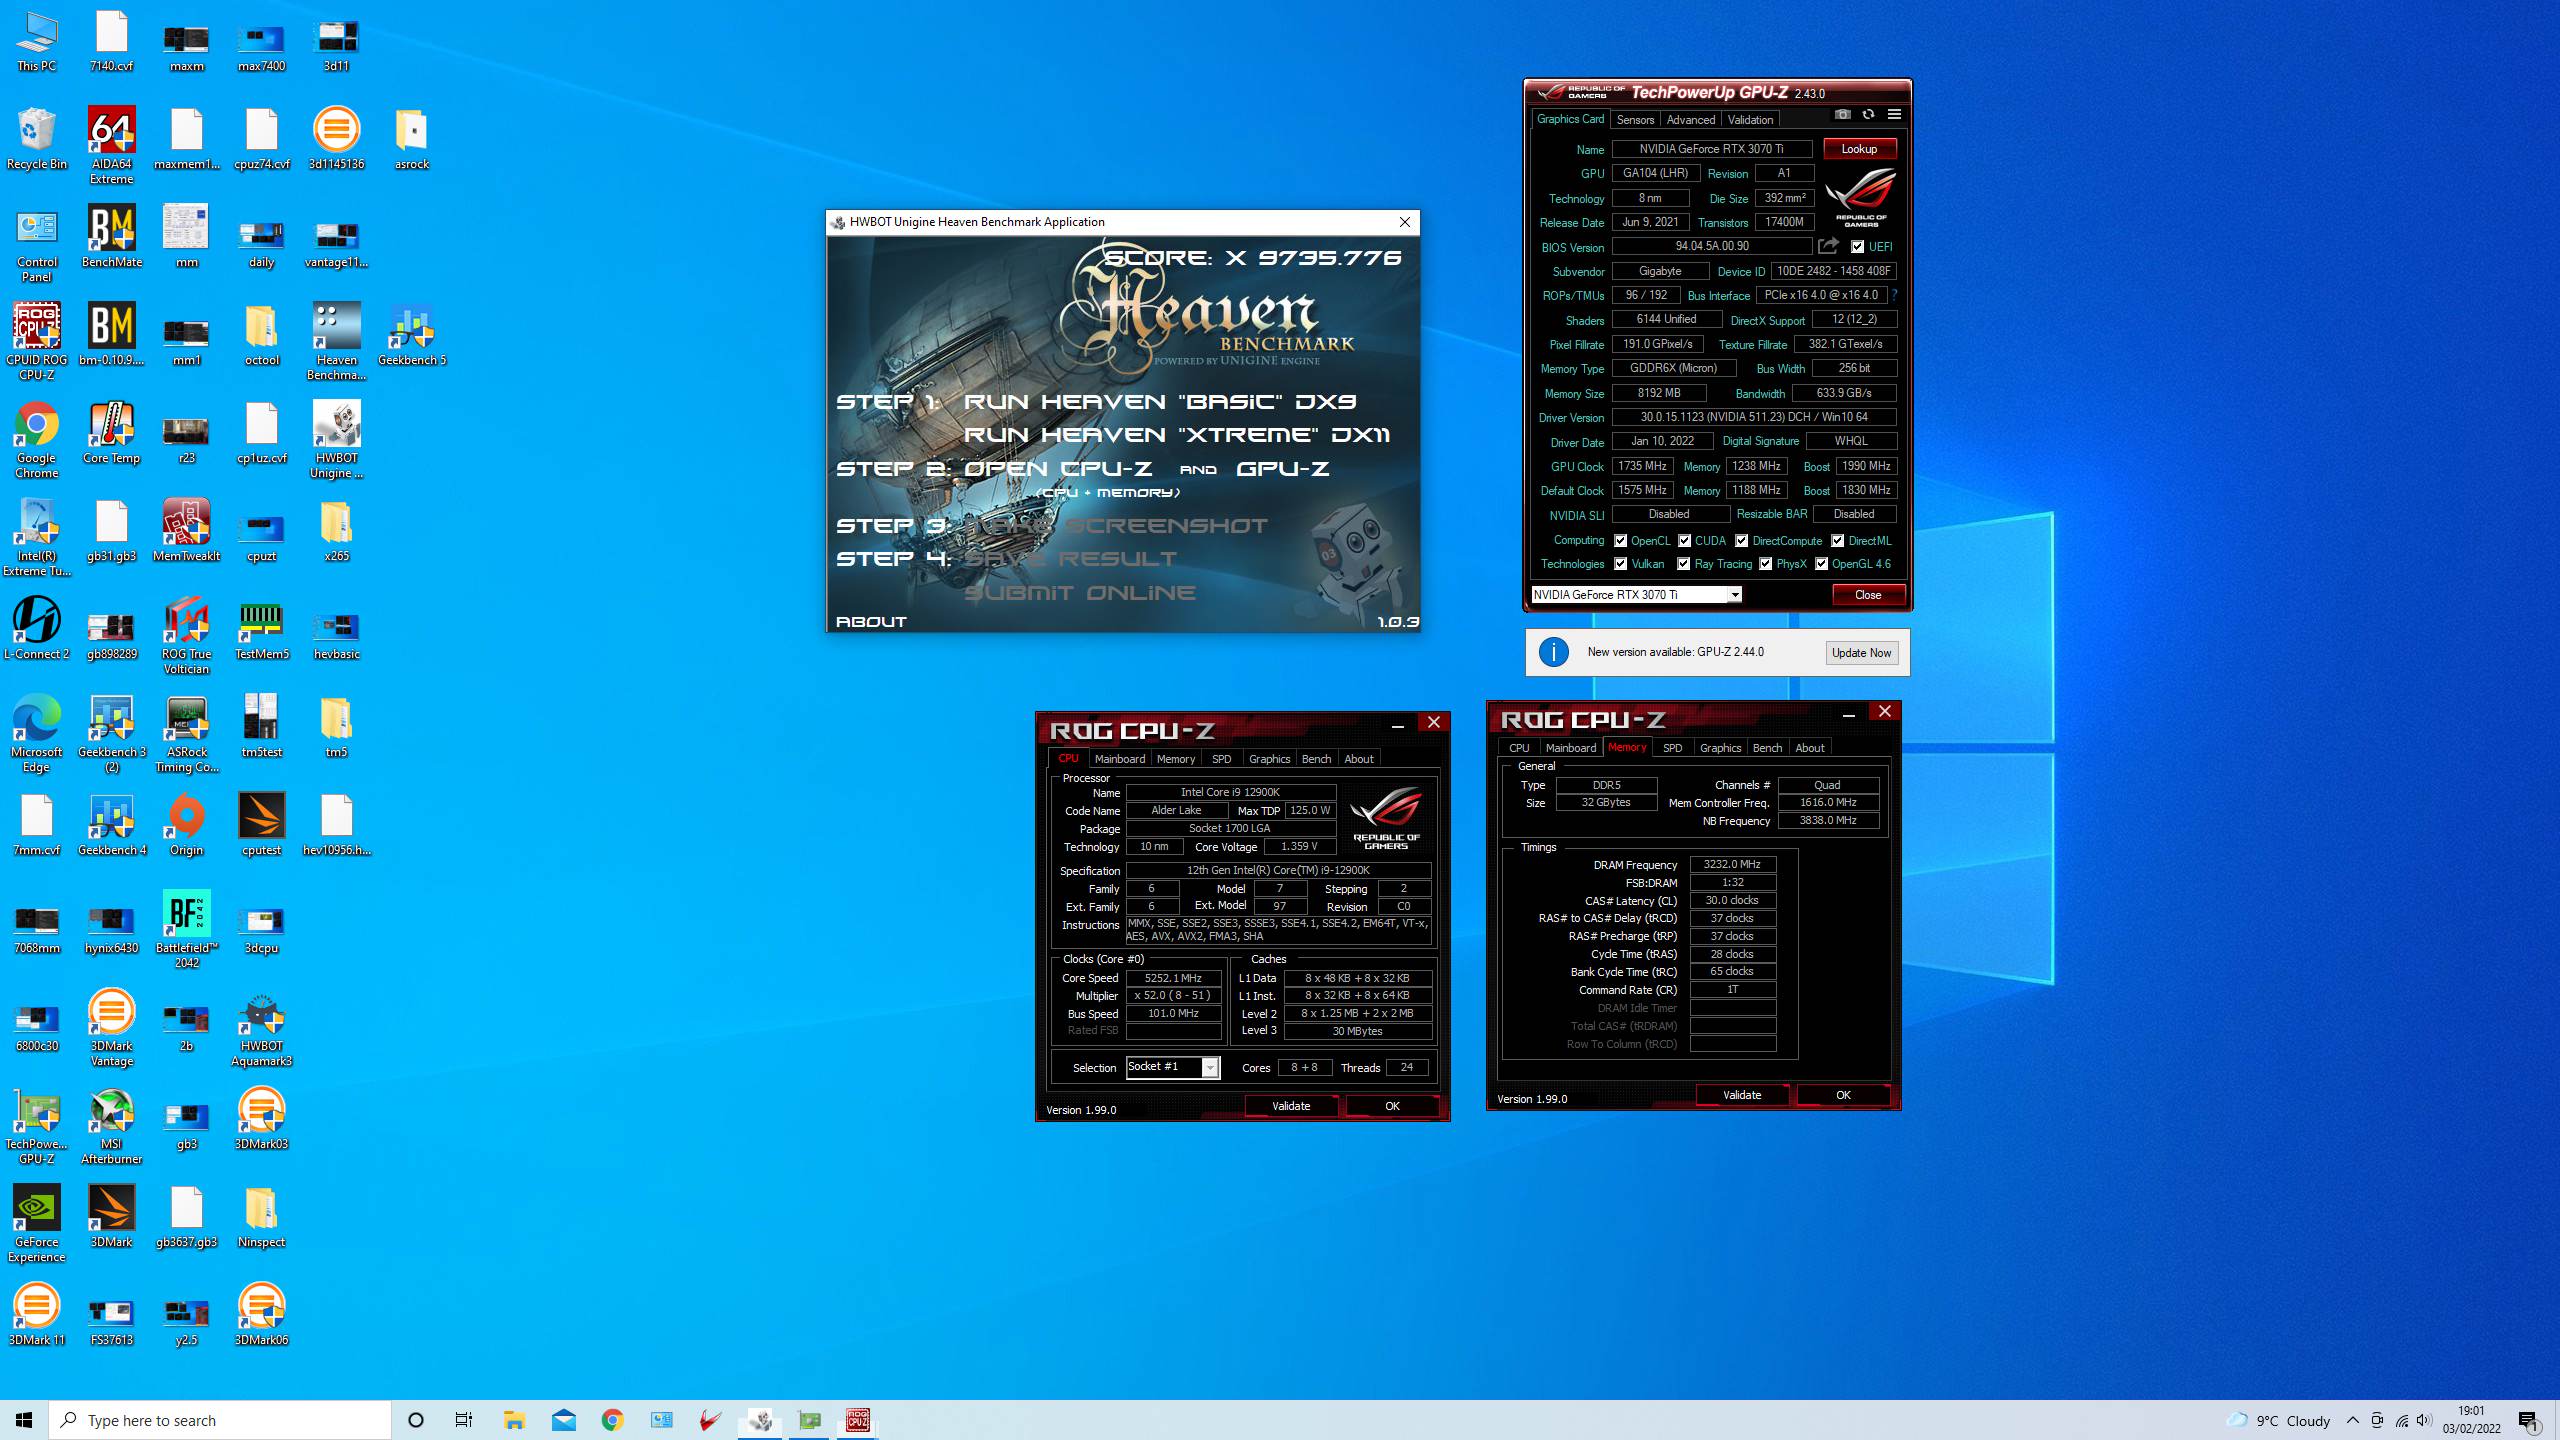Screen dimensions: 2560x1440
Task: Click ABOUT in the Heaven Benchmark app
Action: pyautogui.click(x=871, y=621)
